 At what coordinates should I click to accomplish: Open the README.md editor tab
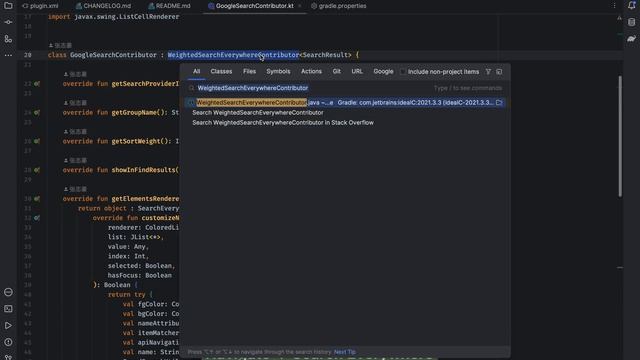point(169,6)
